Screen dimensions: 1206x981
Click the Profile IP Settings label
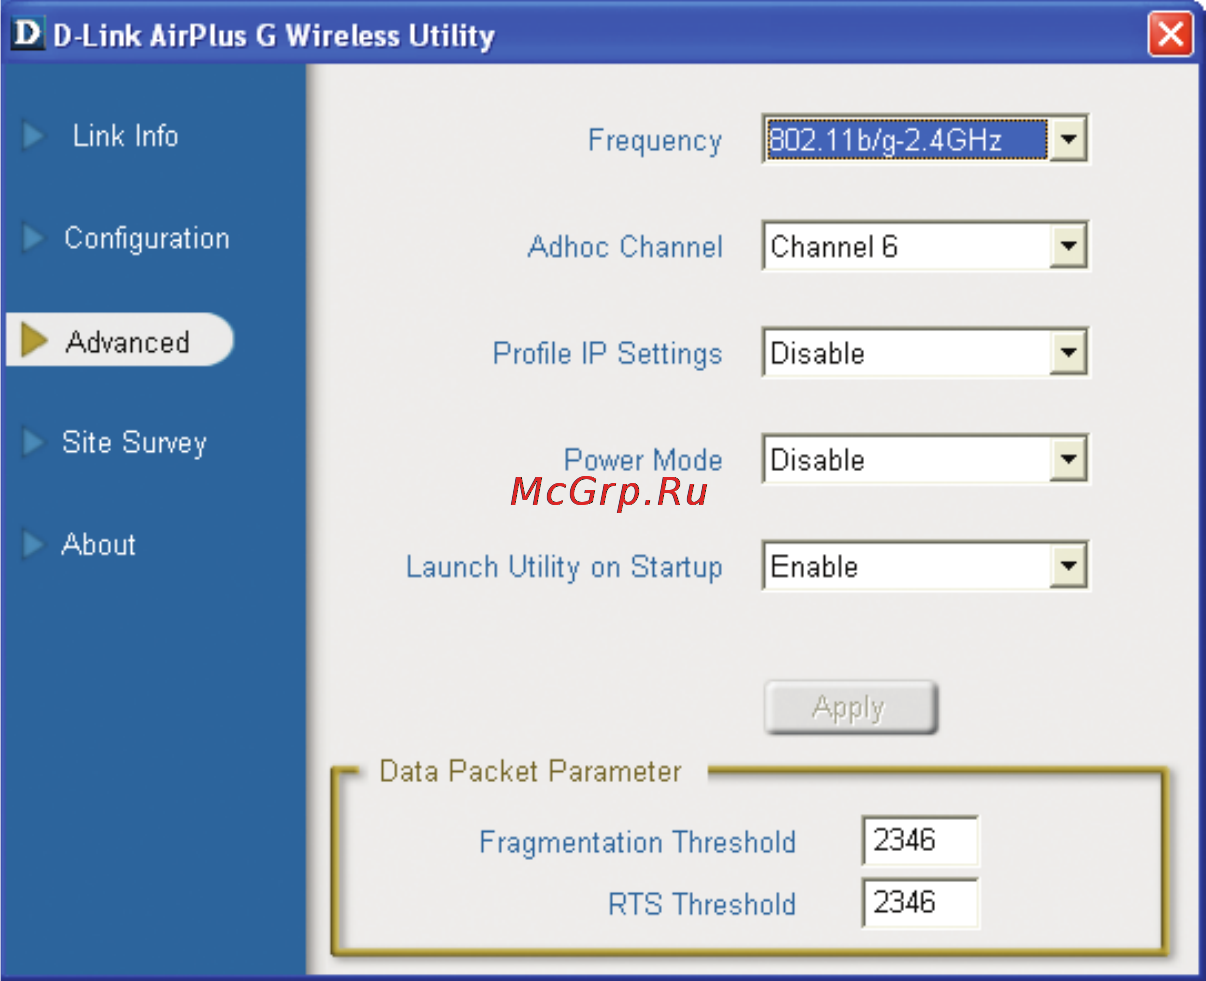coord(607,354)
